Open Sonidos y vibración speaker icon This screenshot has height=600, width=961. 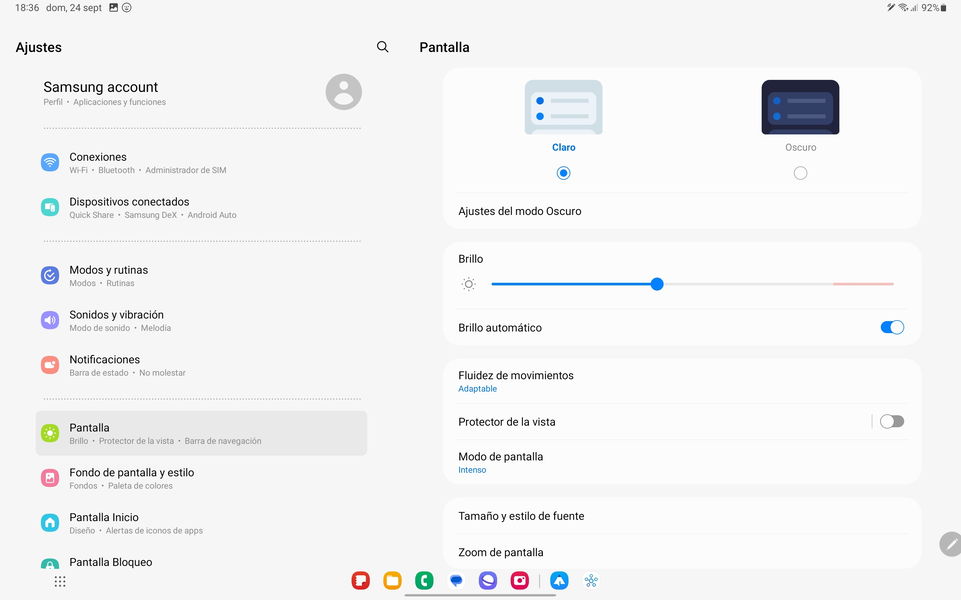[50, 320]
